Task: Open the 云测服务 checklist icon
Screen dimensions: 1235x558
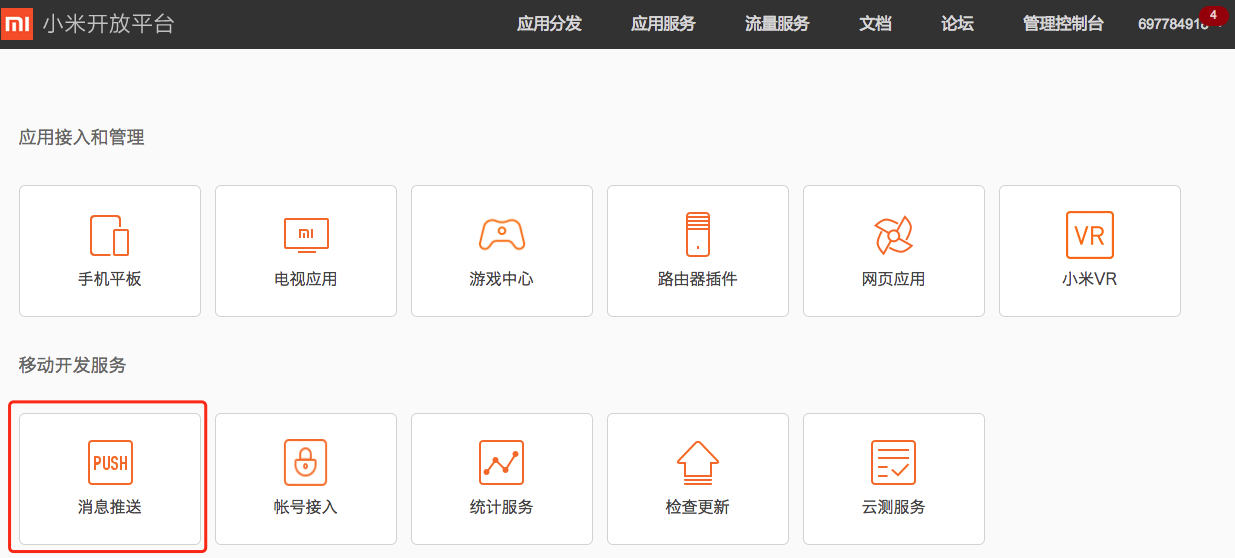Action: click(894, 462)
